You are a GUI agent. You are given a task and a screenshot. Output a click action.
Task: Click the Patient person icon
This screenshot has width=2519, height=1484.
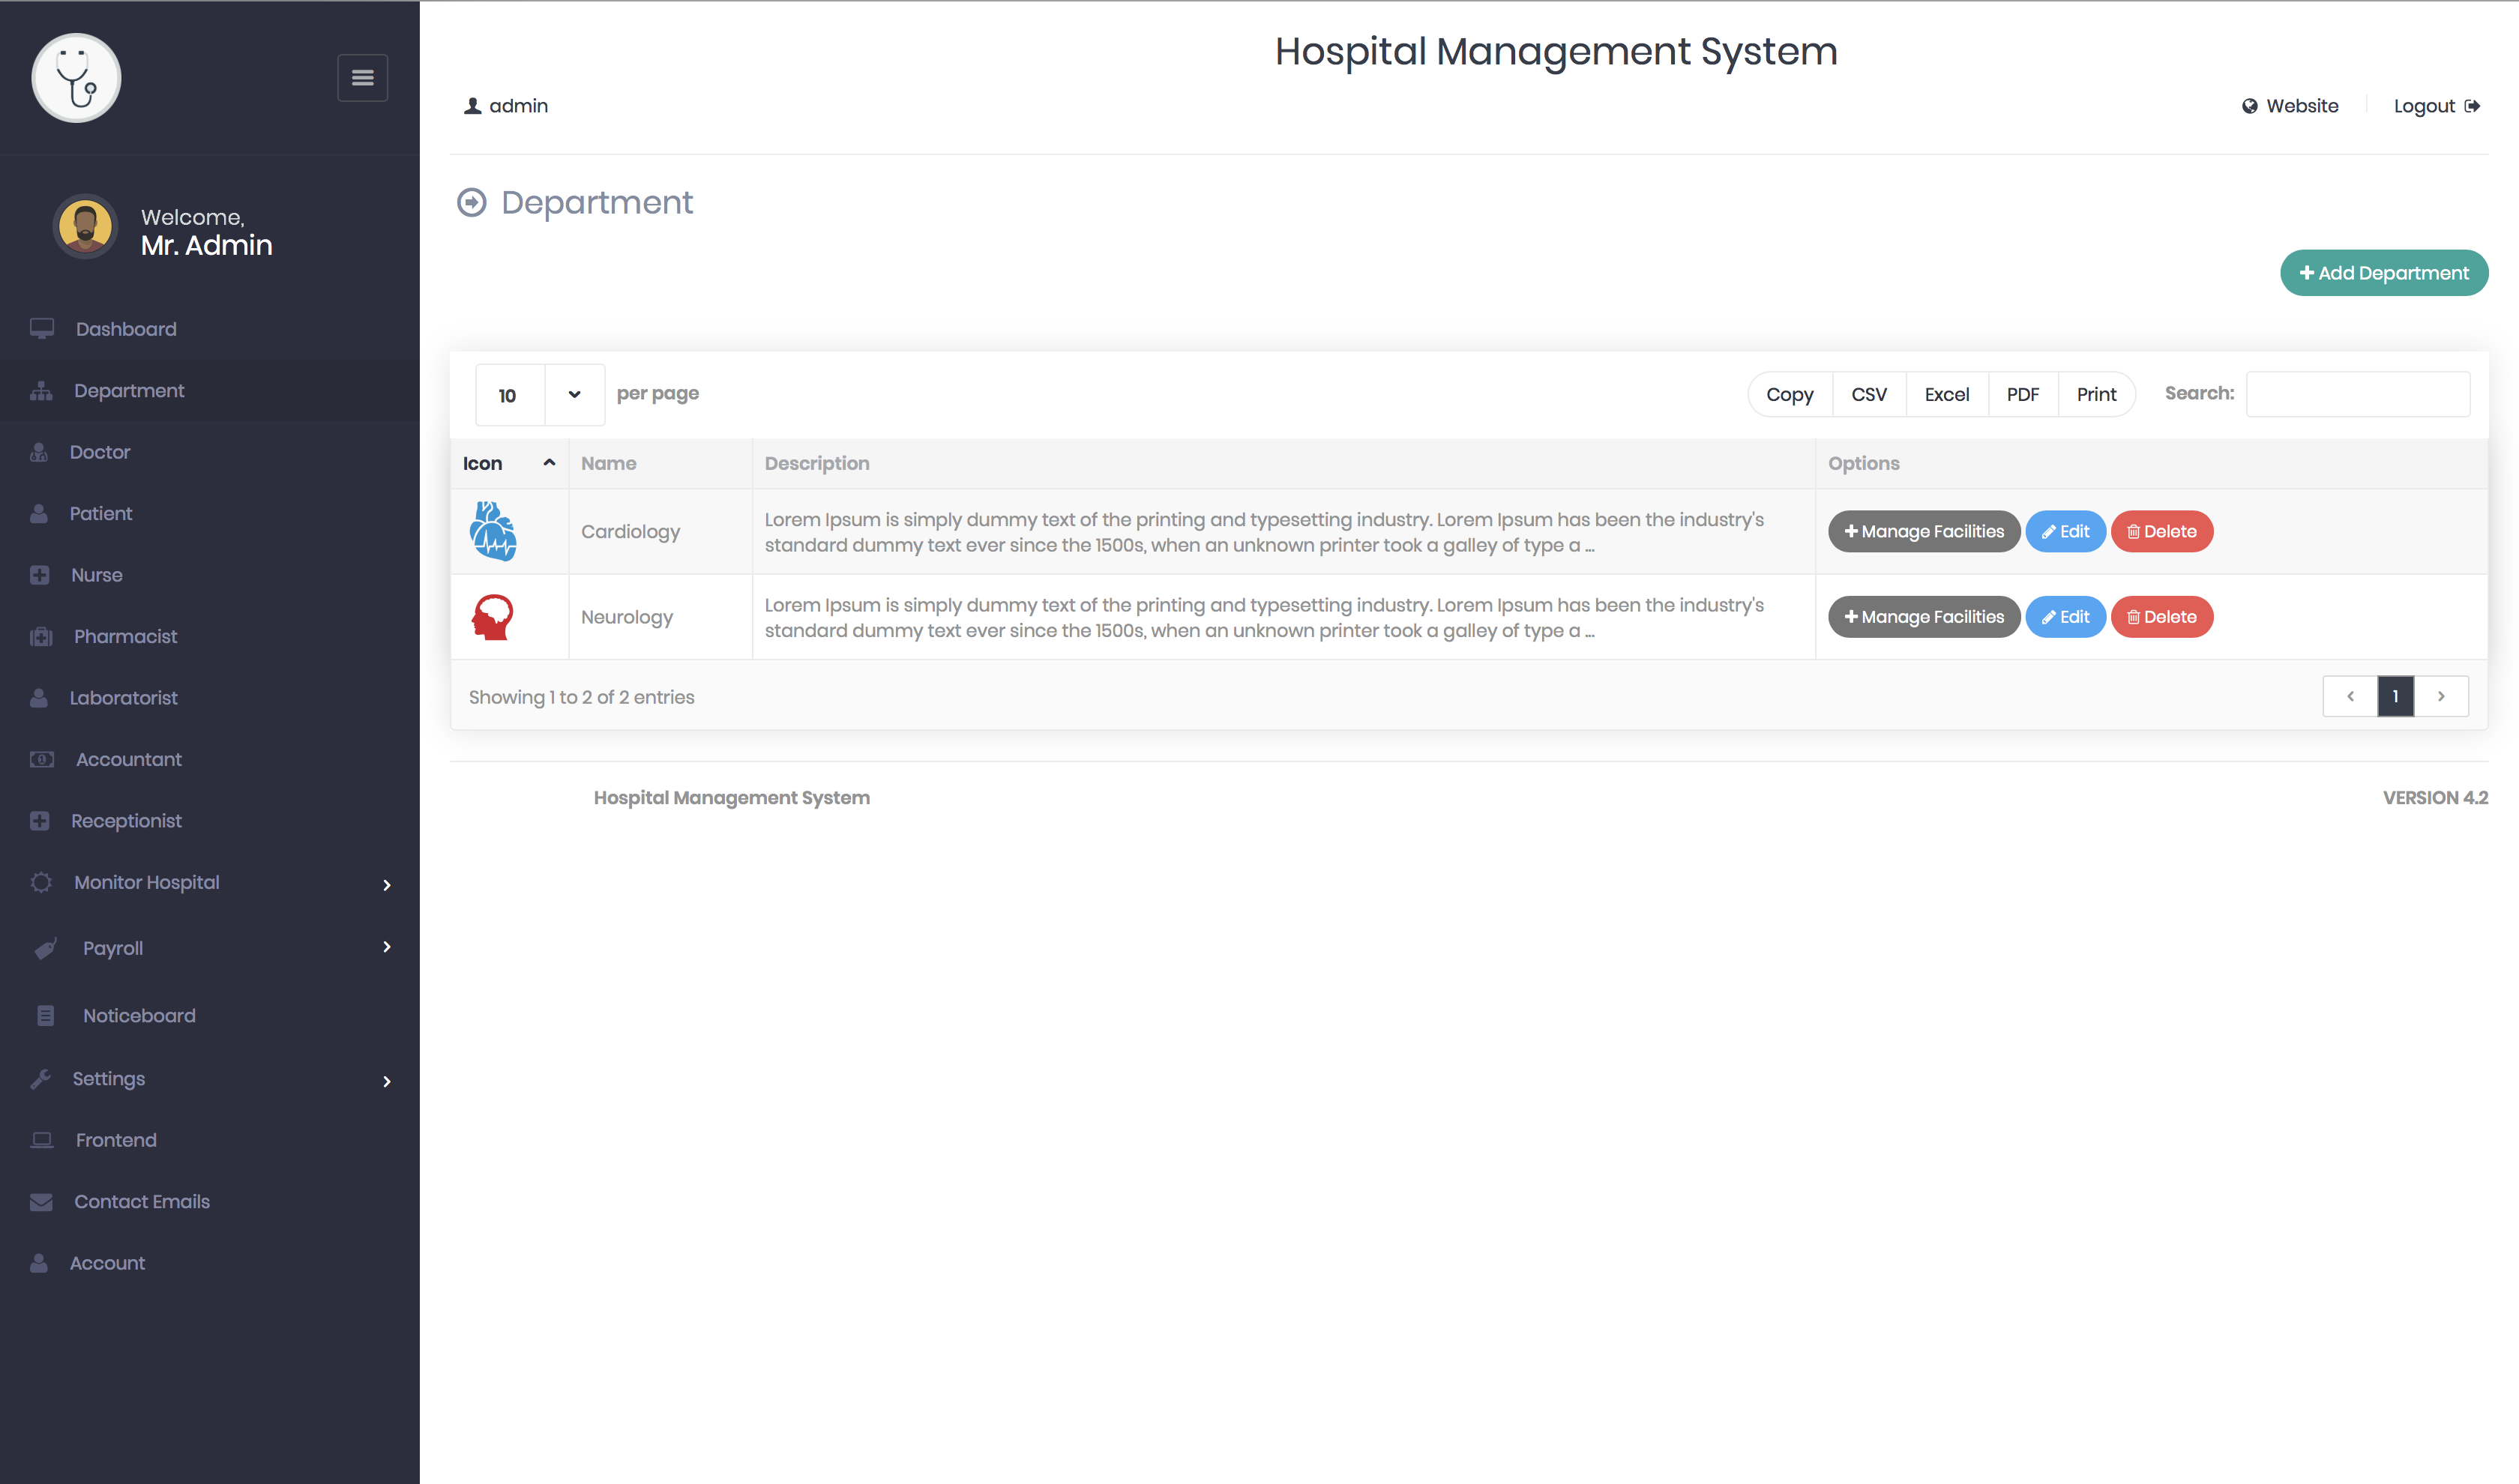tap(39, 514)
